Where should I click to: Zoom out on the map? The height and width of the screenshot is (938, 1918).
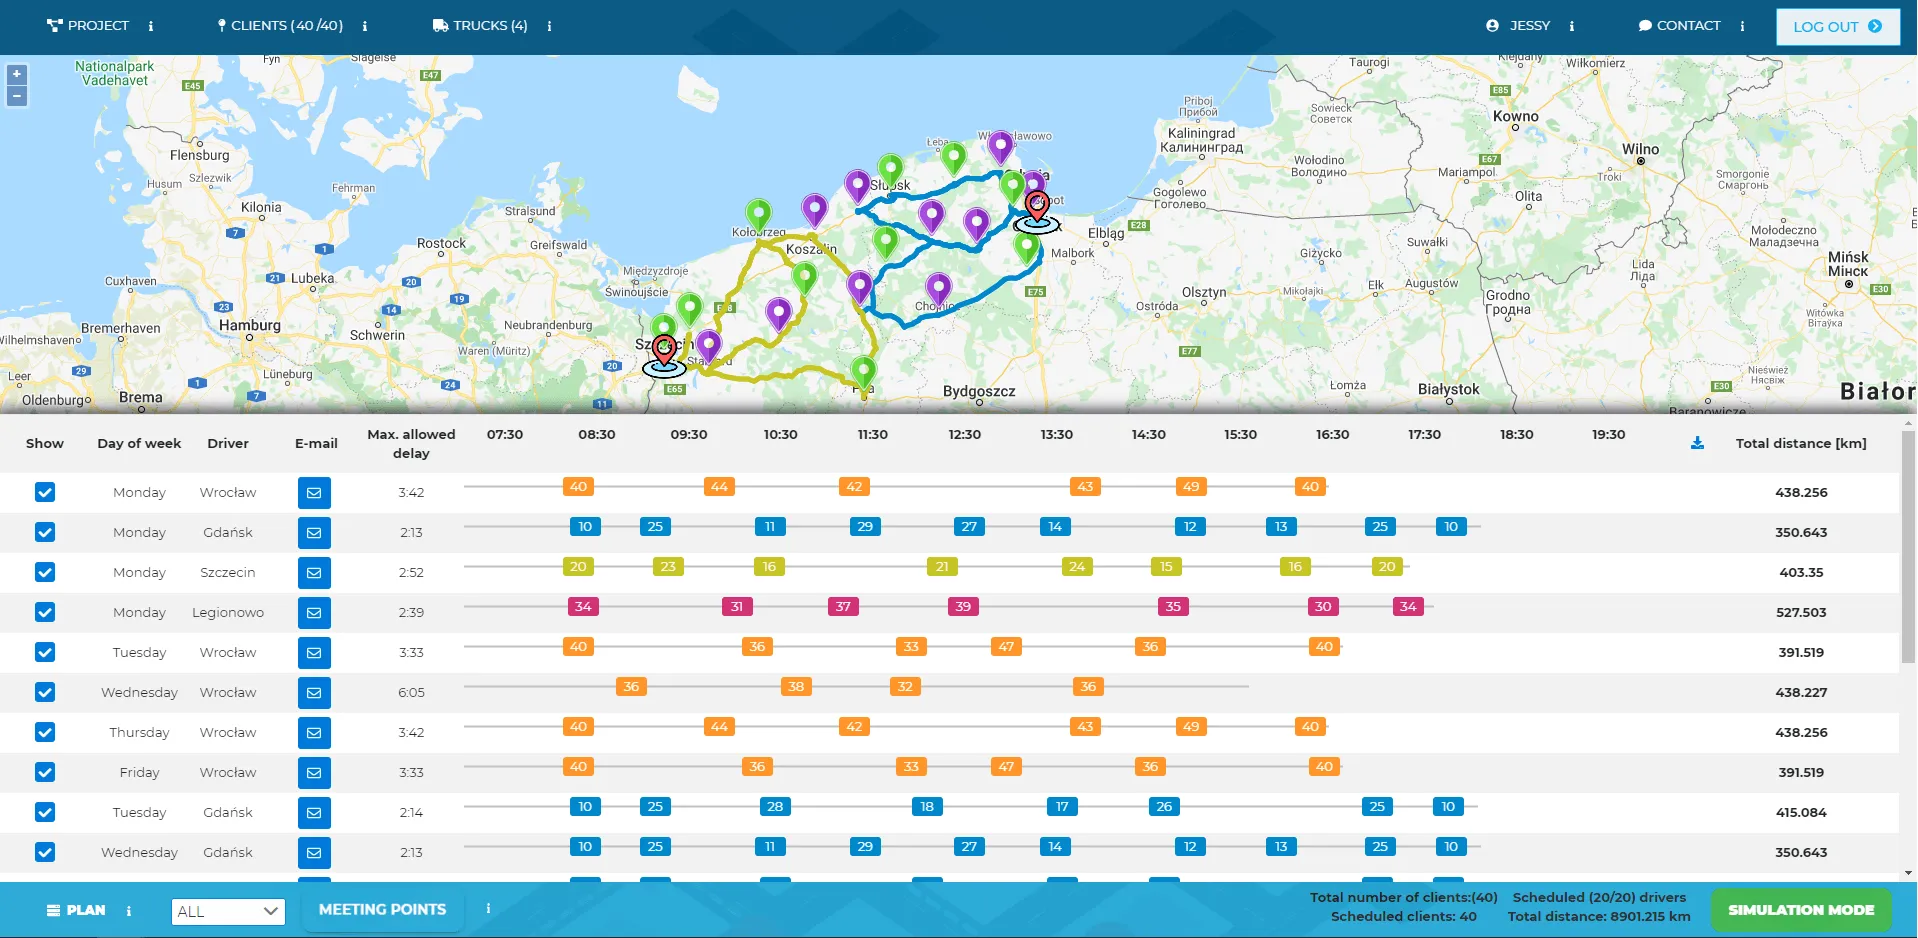pos(16,96)
